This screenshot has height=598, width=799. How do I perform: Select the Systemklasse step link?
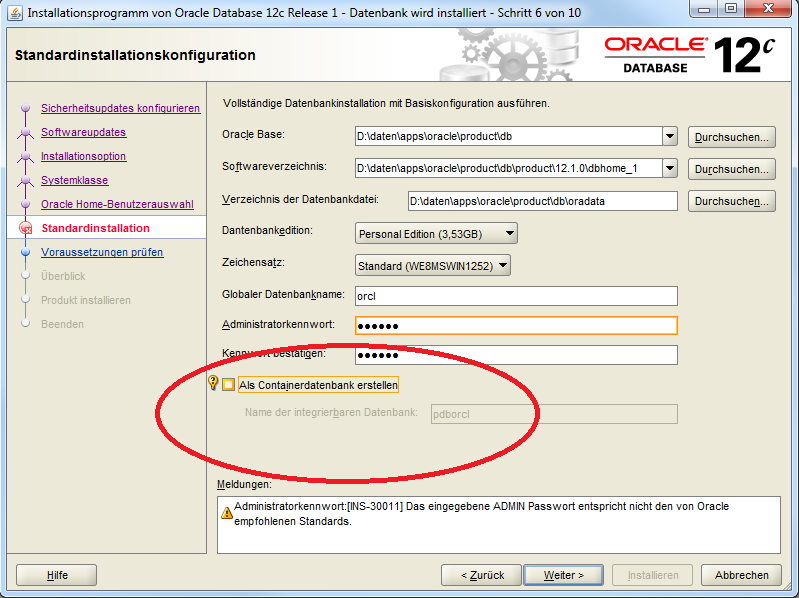[x=74, y=180]
